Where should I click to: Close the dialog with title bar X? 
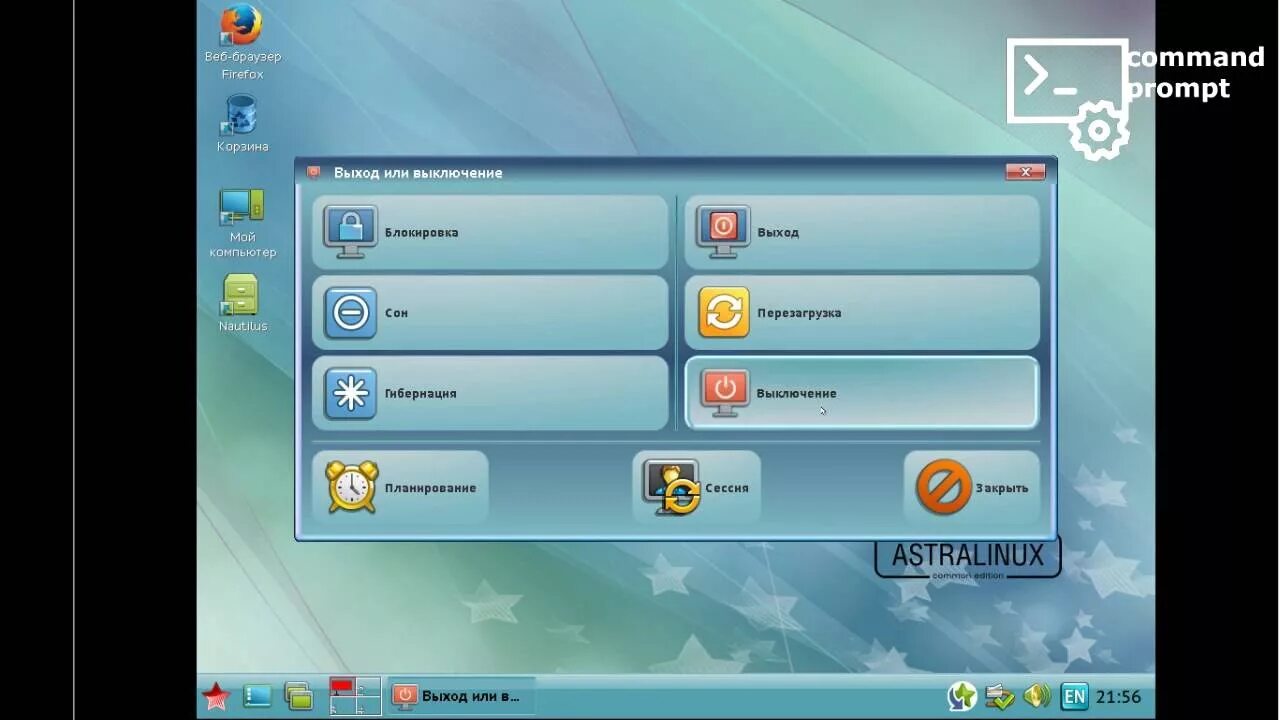click(1025, 172)
